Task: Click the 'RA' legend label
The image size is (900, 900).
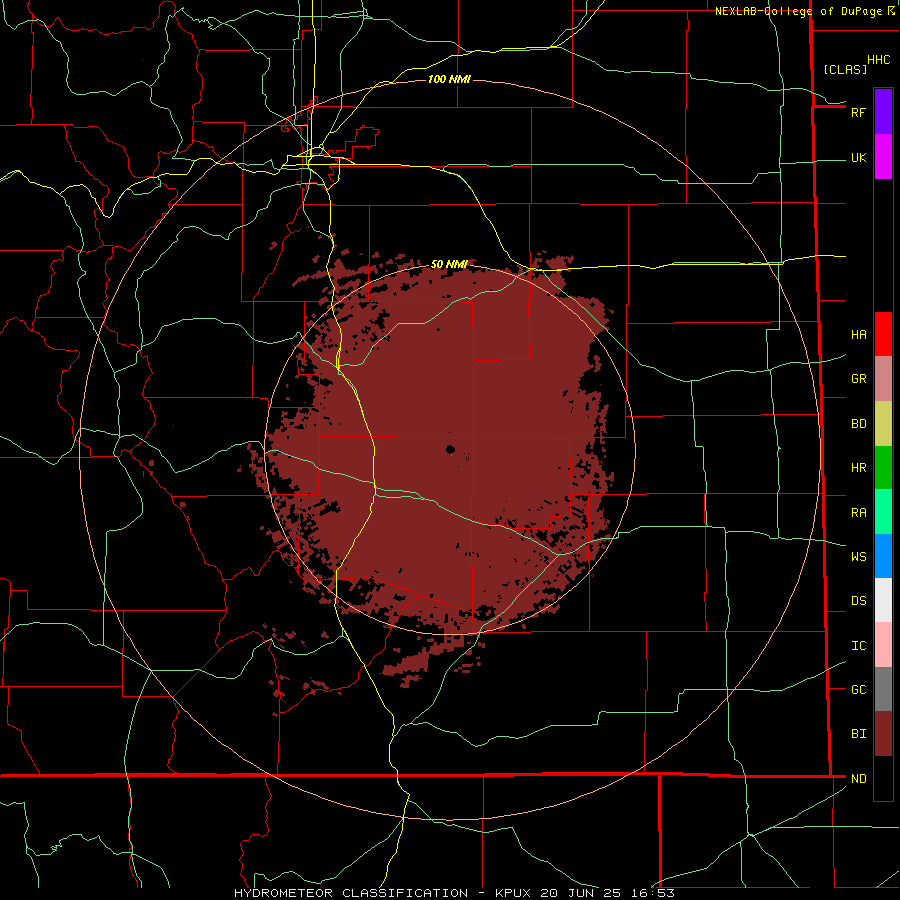Action: coord(858,513)
